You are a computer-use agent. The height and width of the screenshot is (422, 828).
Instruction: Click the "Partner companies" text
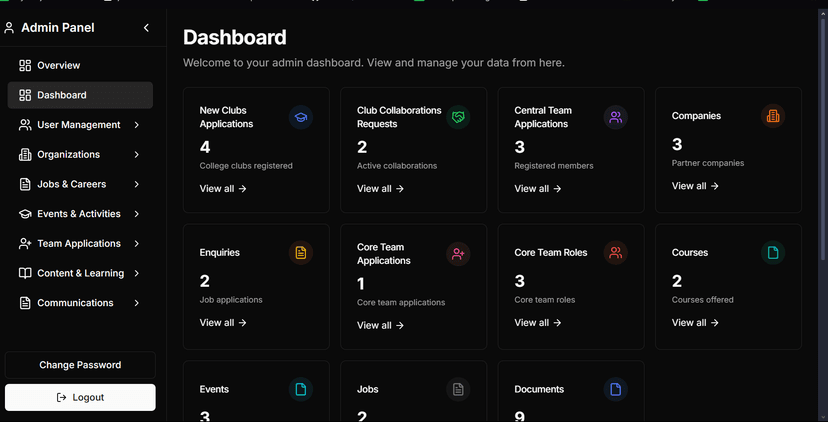click(x=708, y=163)
